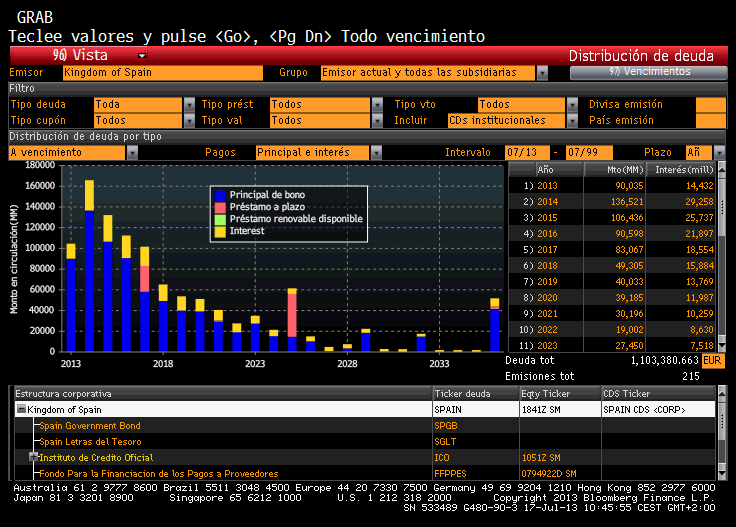Viewport: 736px width, 527px height.
Task: Click the SPGB debt ticker
Action: 445,426
